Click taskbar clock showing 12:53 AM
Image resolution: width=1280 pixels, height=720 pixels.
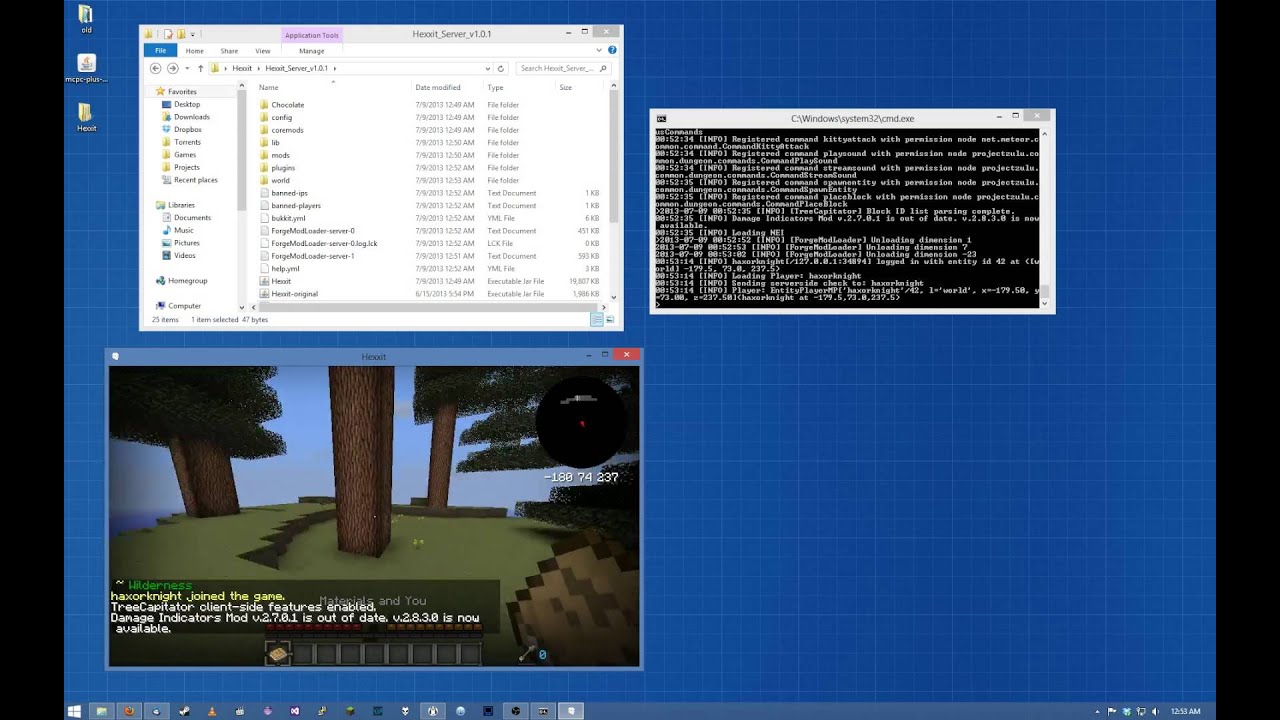[x=1185, y=711]
